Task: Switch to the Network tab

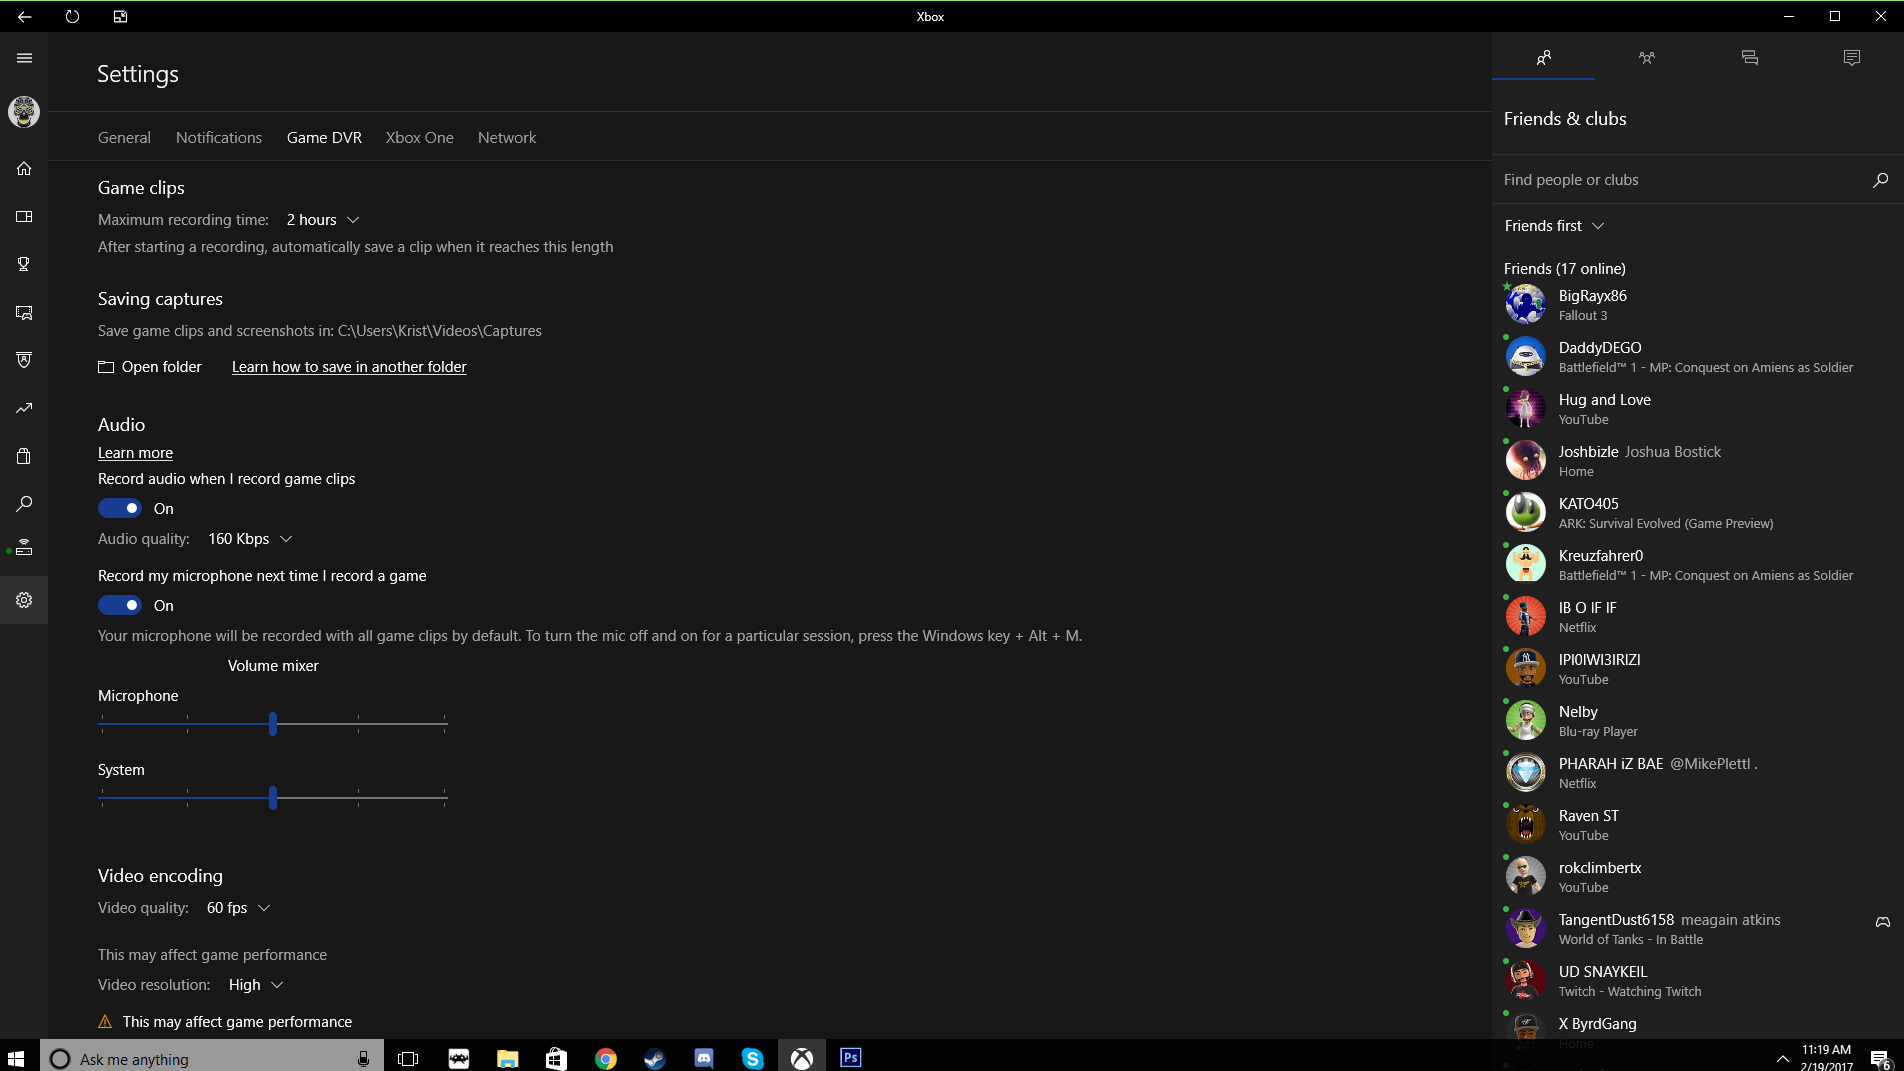Action: (x=507, y=138)
